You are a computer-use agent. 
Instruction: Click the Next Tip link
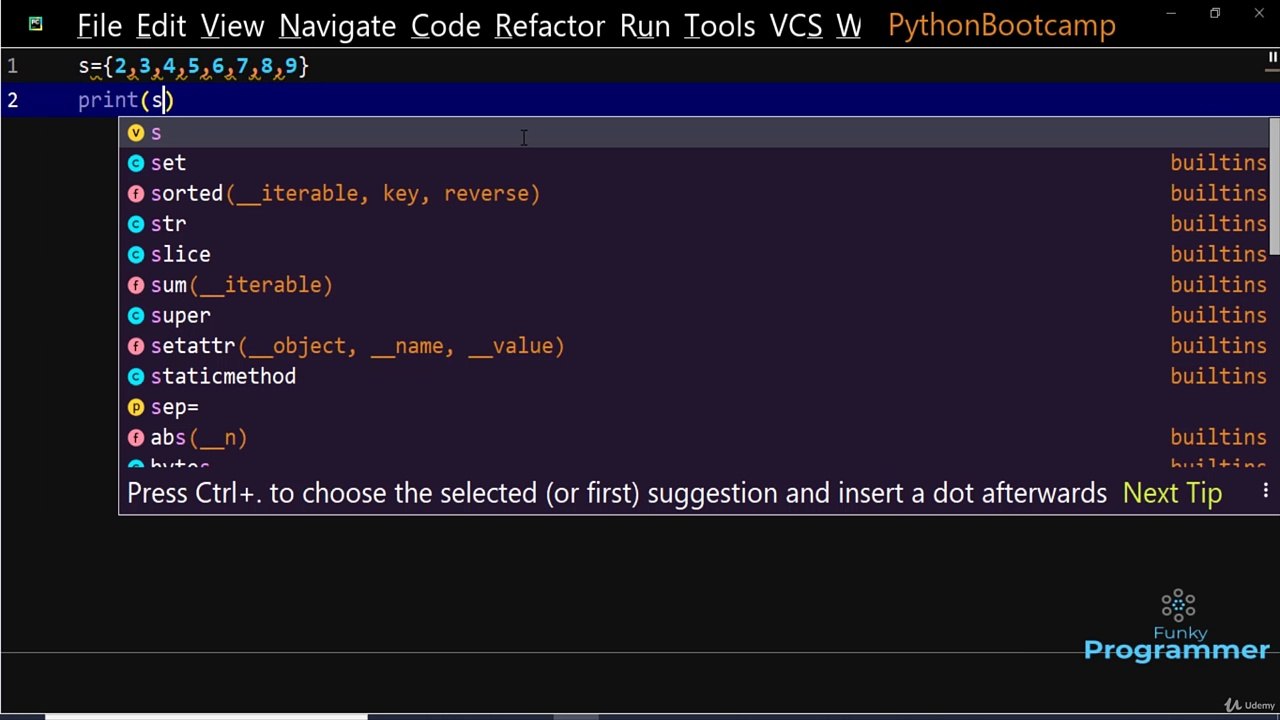[1172, 493]
